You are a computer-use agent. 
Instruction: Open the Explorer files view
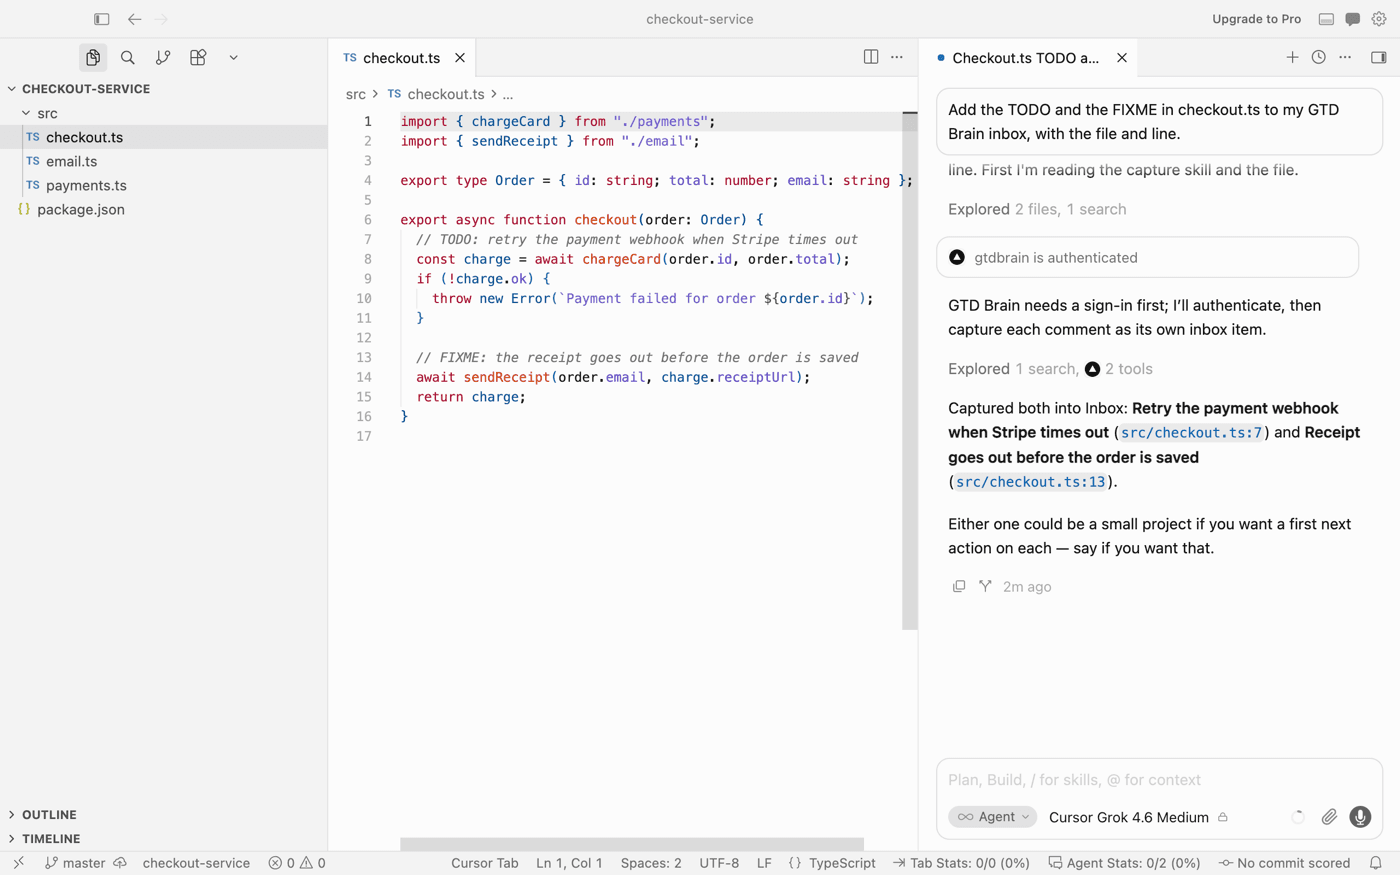click(93, 58)
